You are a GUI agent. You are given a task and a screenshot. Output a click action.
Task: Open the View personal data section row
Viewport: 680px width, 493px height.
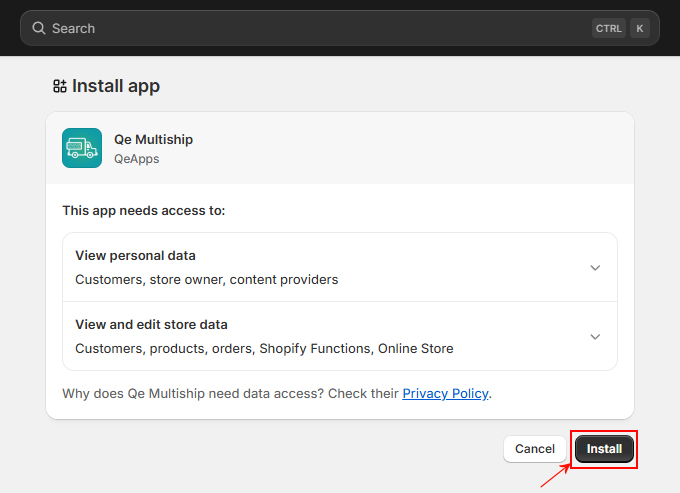tap(340, 267)
